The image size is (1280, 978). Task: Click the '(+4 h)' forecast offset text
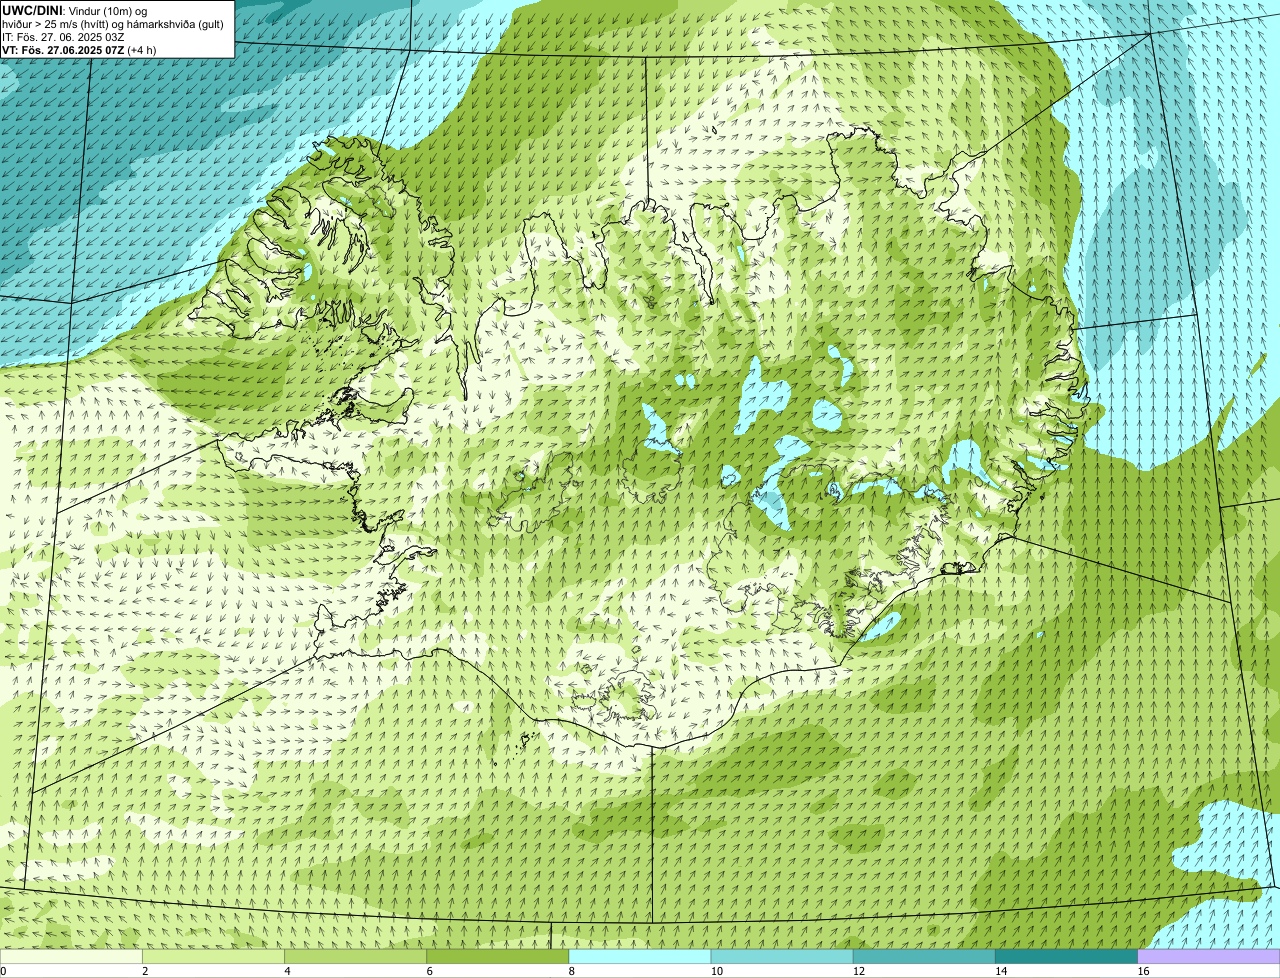(142, 50)
